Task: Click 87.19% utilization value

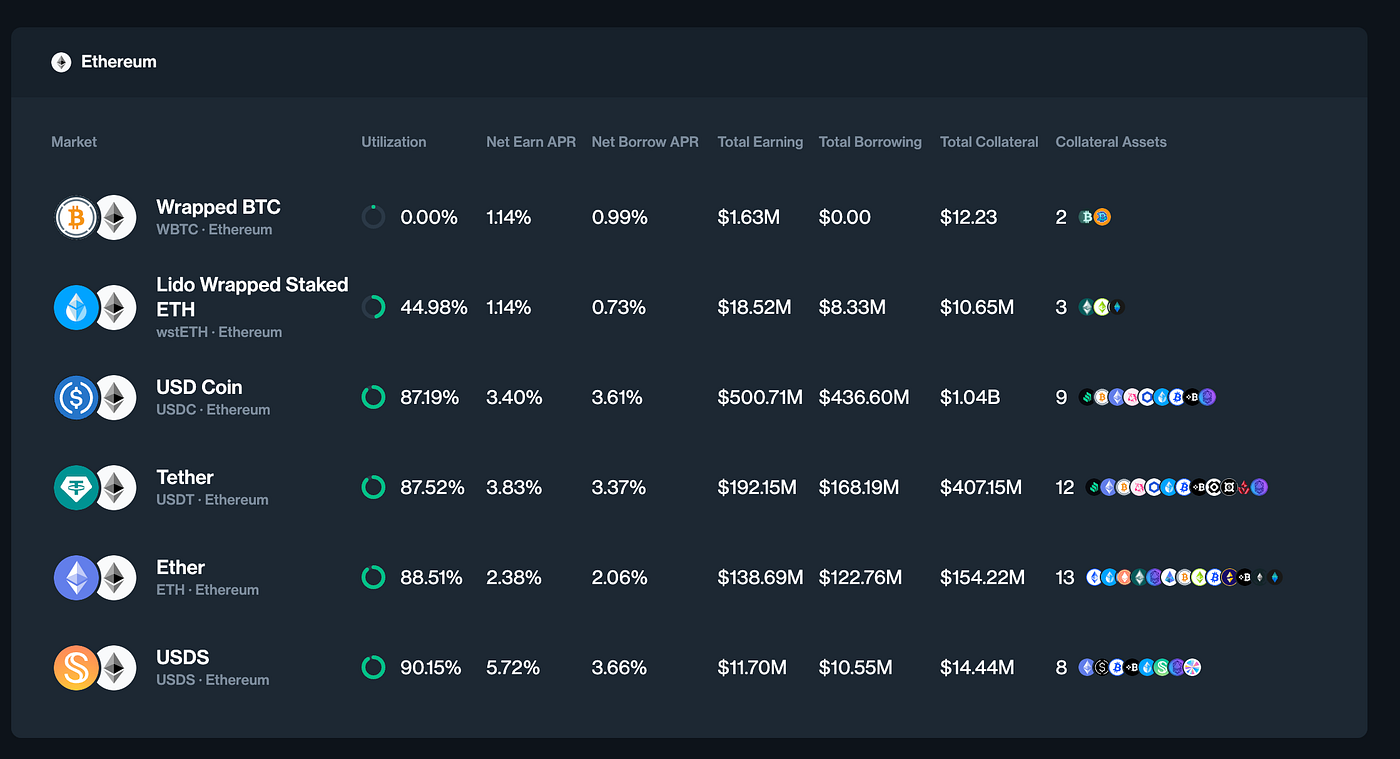Action: click(x=430, y=397)
